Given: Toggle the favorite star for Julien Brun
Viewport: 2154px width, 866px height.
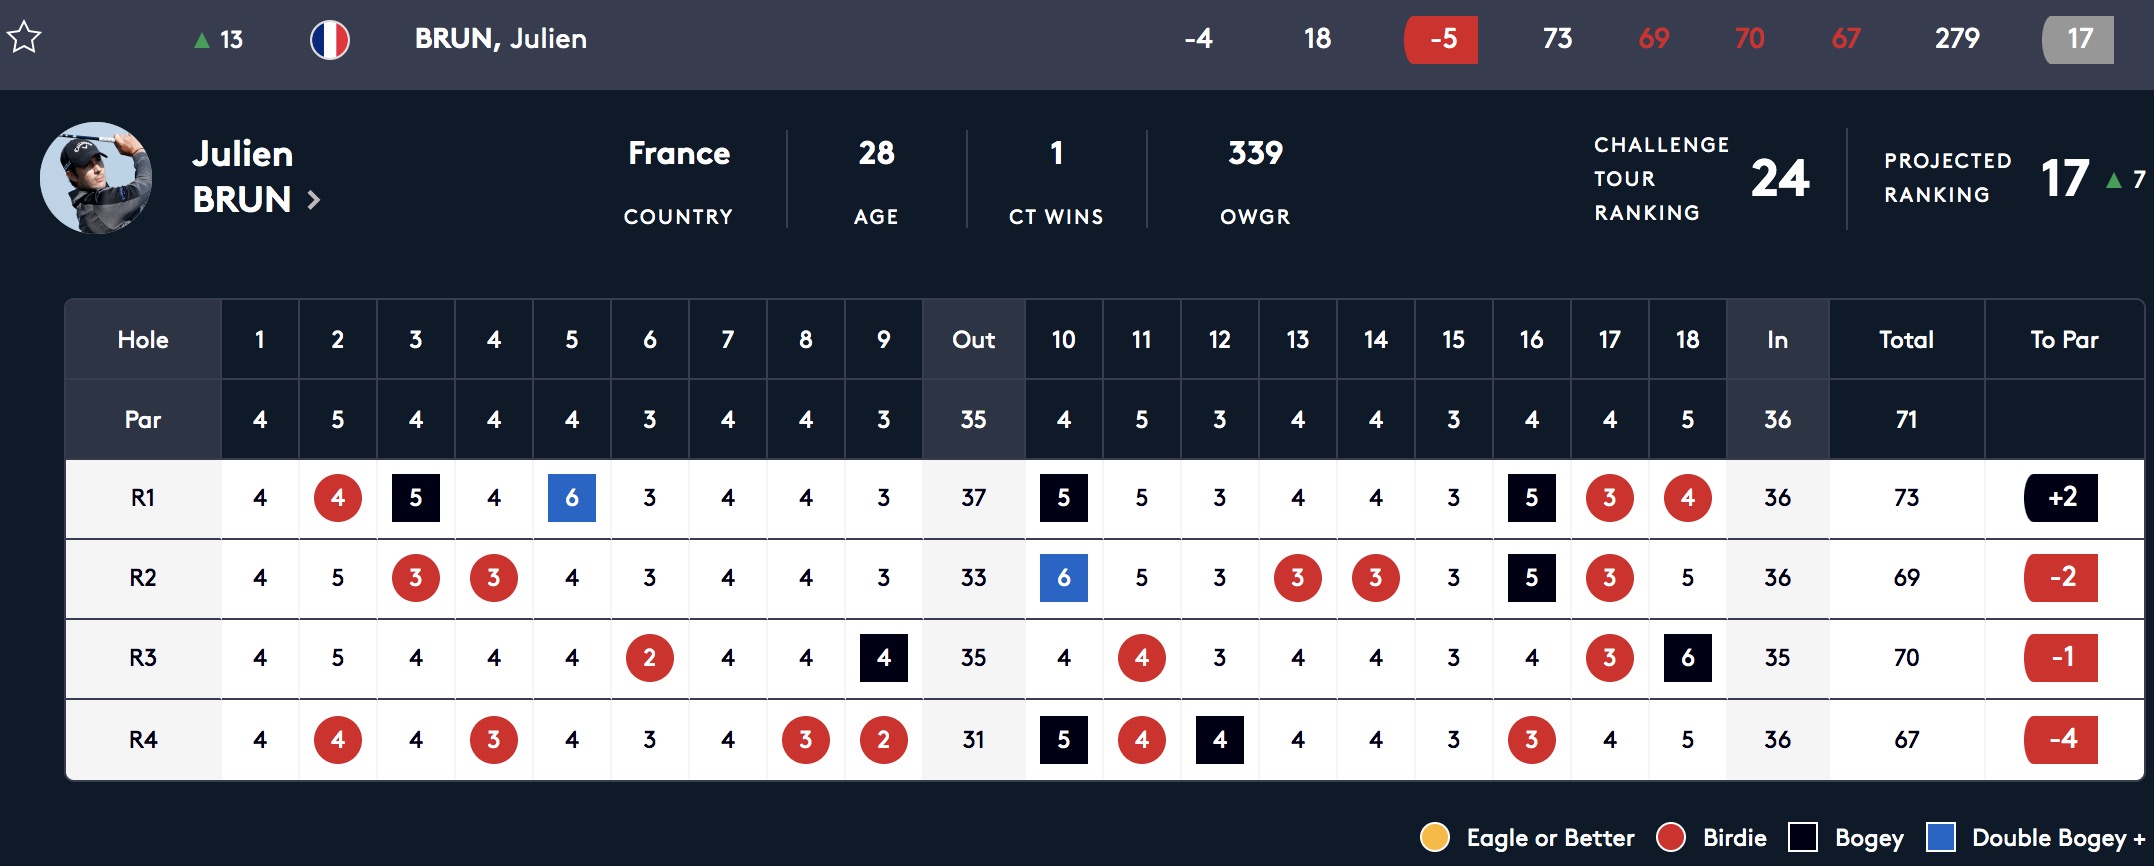Looking at the screenshot, I should pyautogui.click(x=24, y=38).
